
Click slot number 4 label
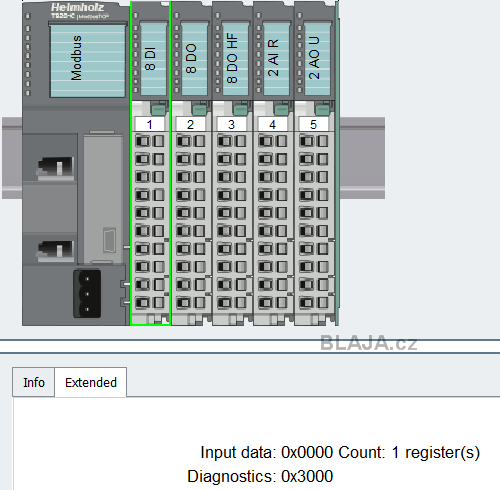coord(273,124)
